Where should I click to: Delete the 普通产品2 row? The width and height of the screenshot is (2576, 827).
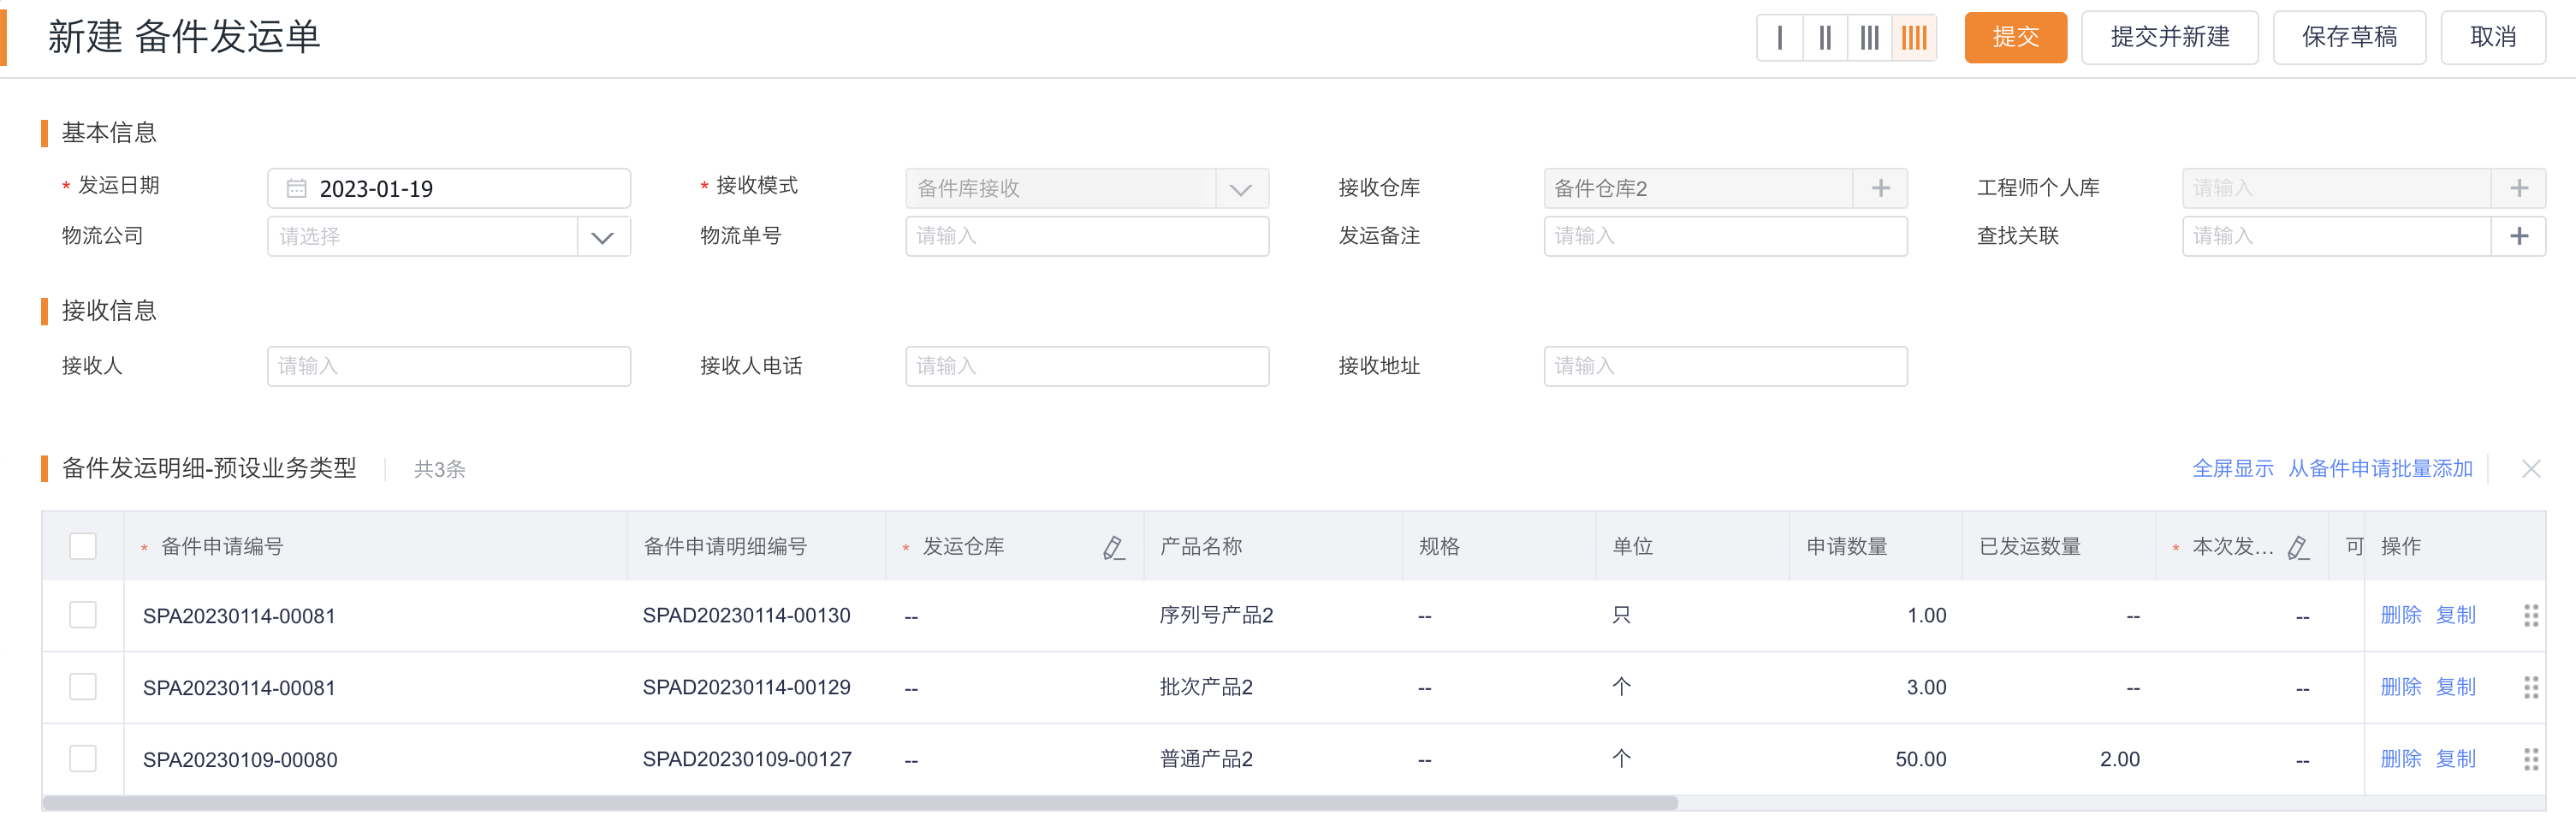click(x=2400, y=759)
